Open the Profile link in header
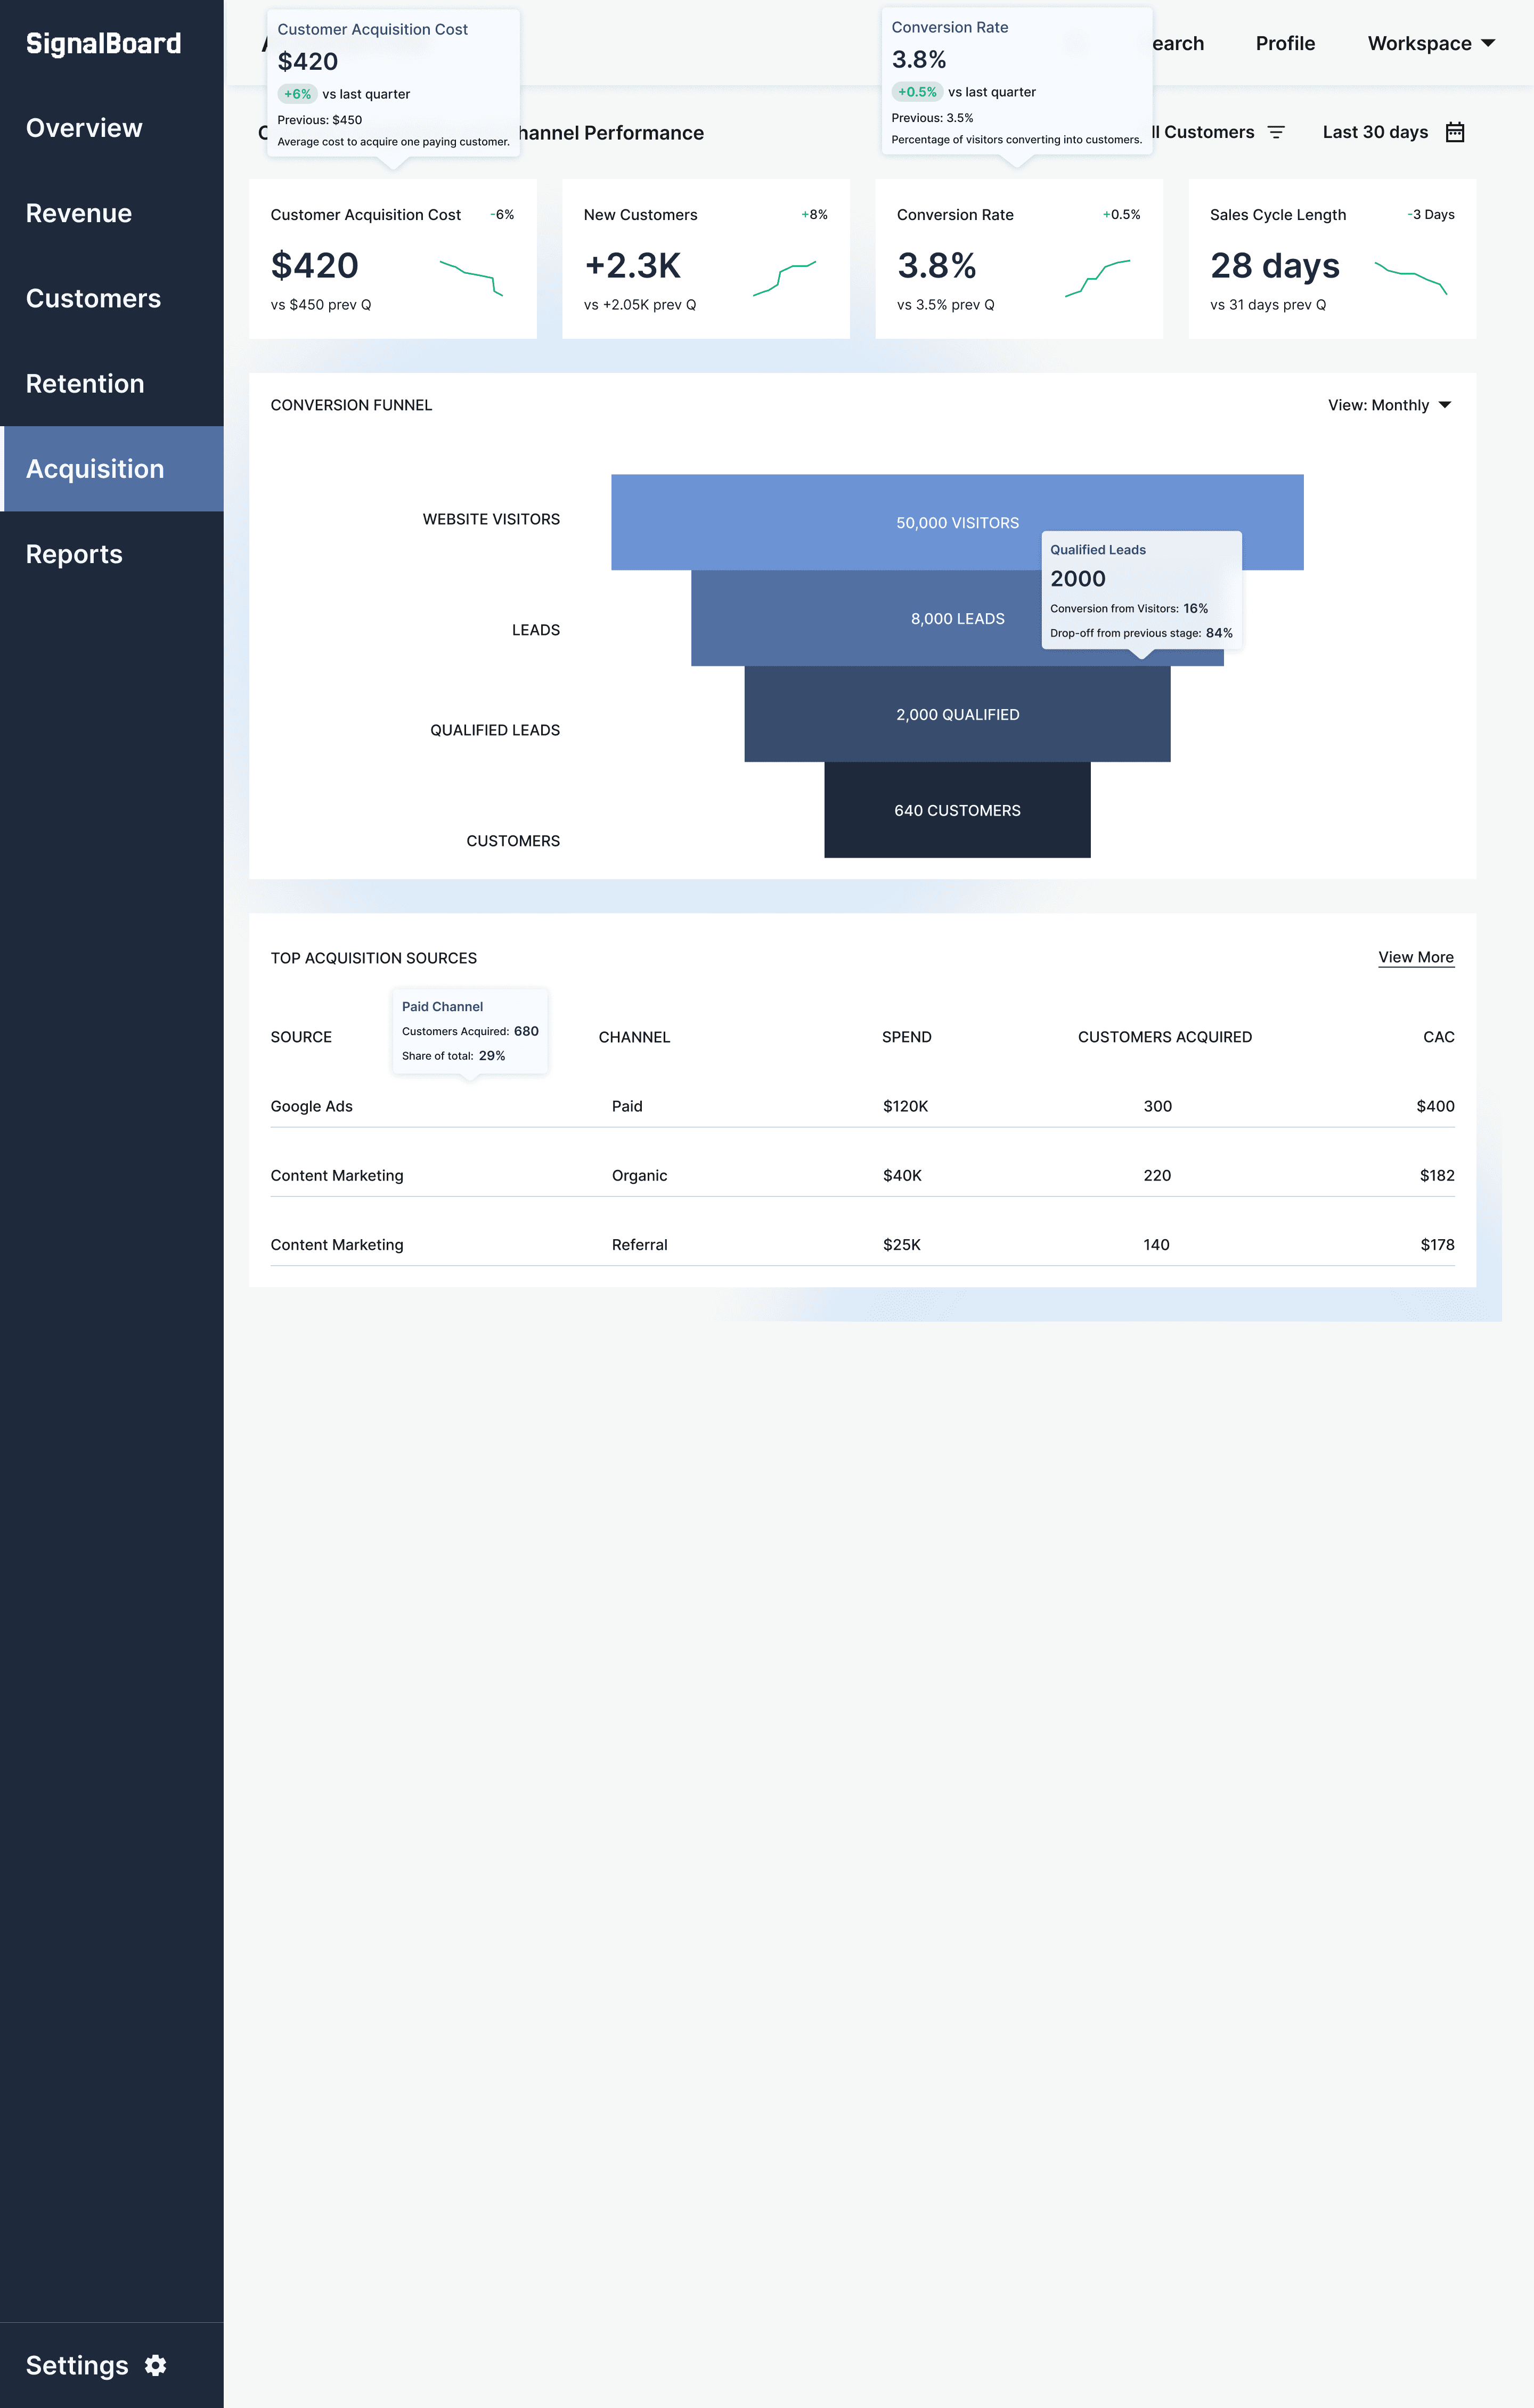Image resolution: width=1534 pixels, height=2408 pixels. [x=1285, y=43]
